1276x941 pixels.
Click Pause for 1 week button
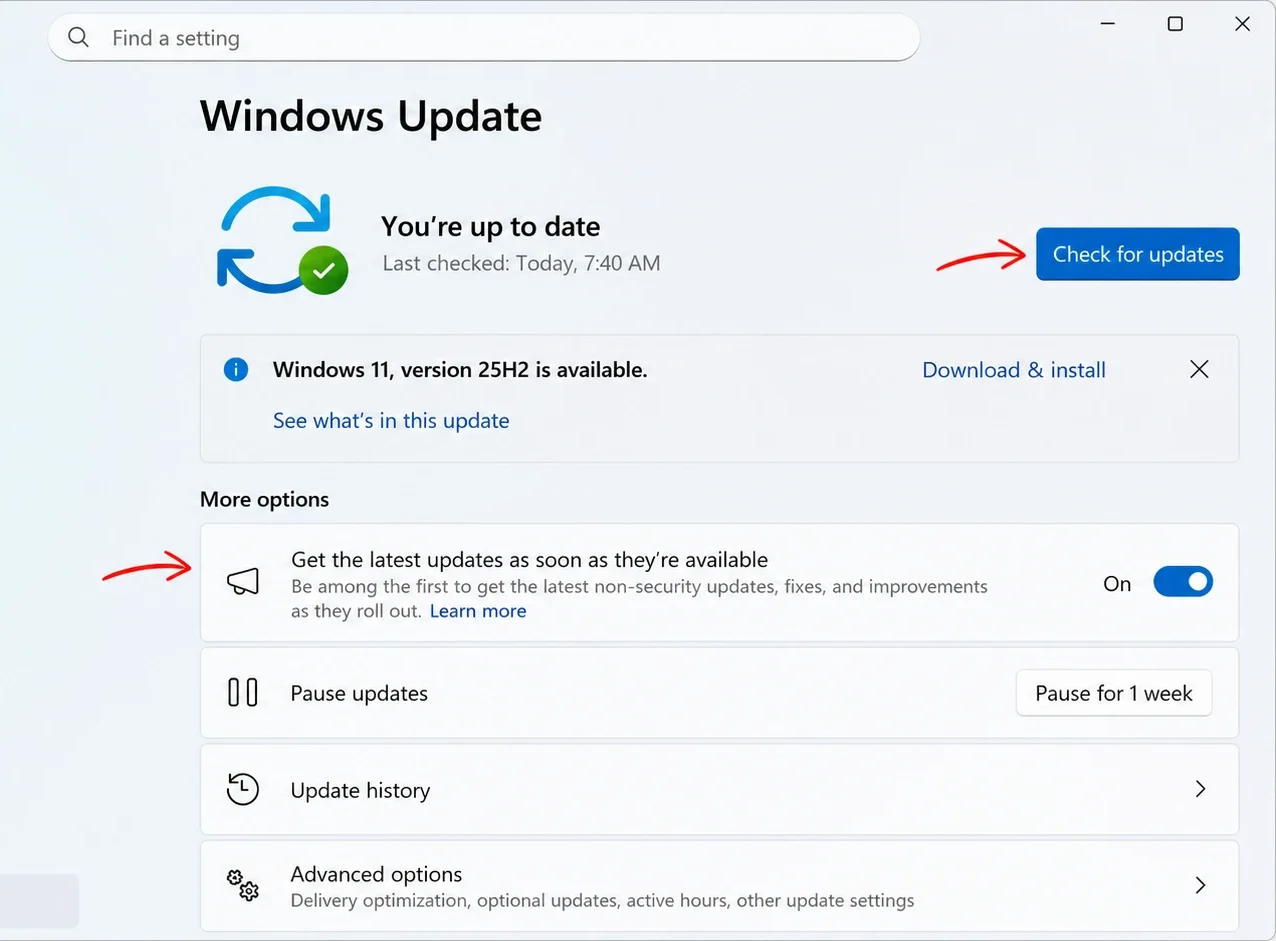coord(1114,693)
